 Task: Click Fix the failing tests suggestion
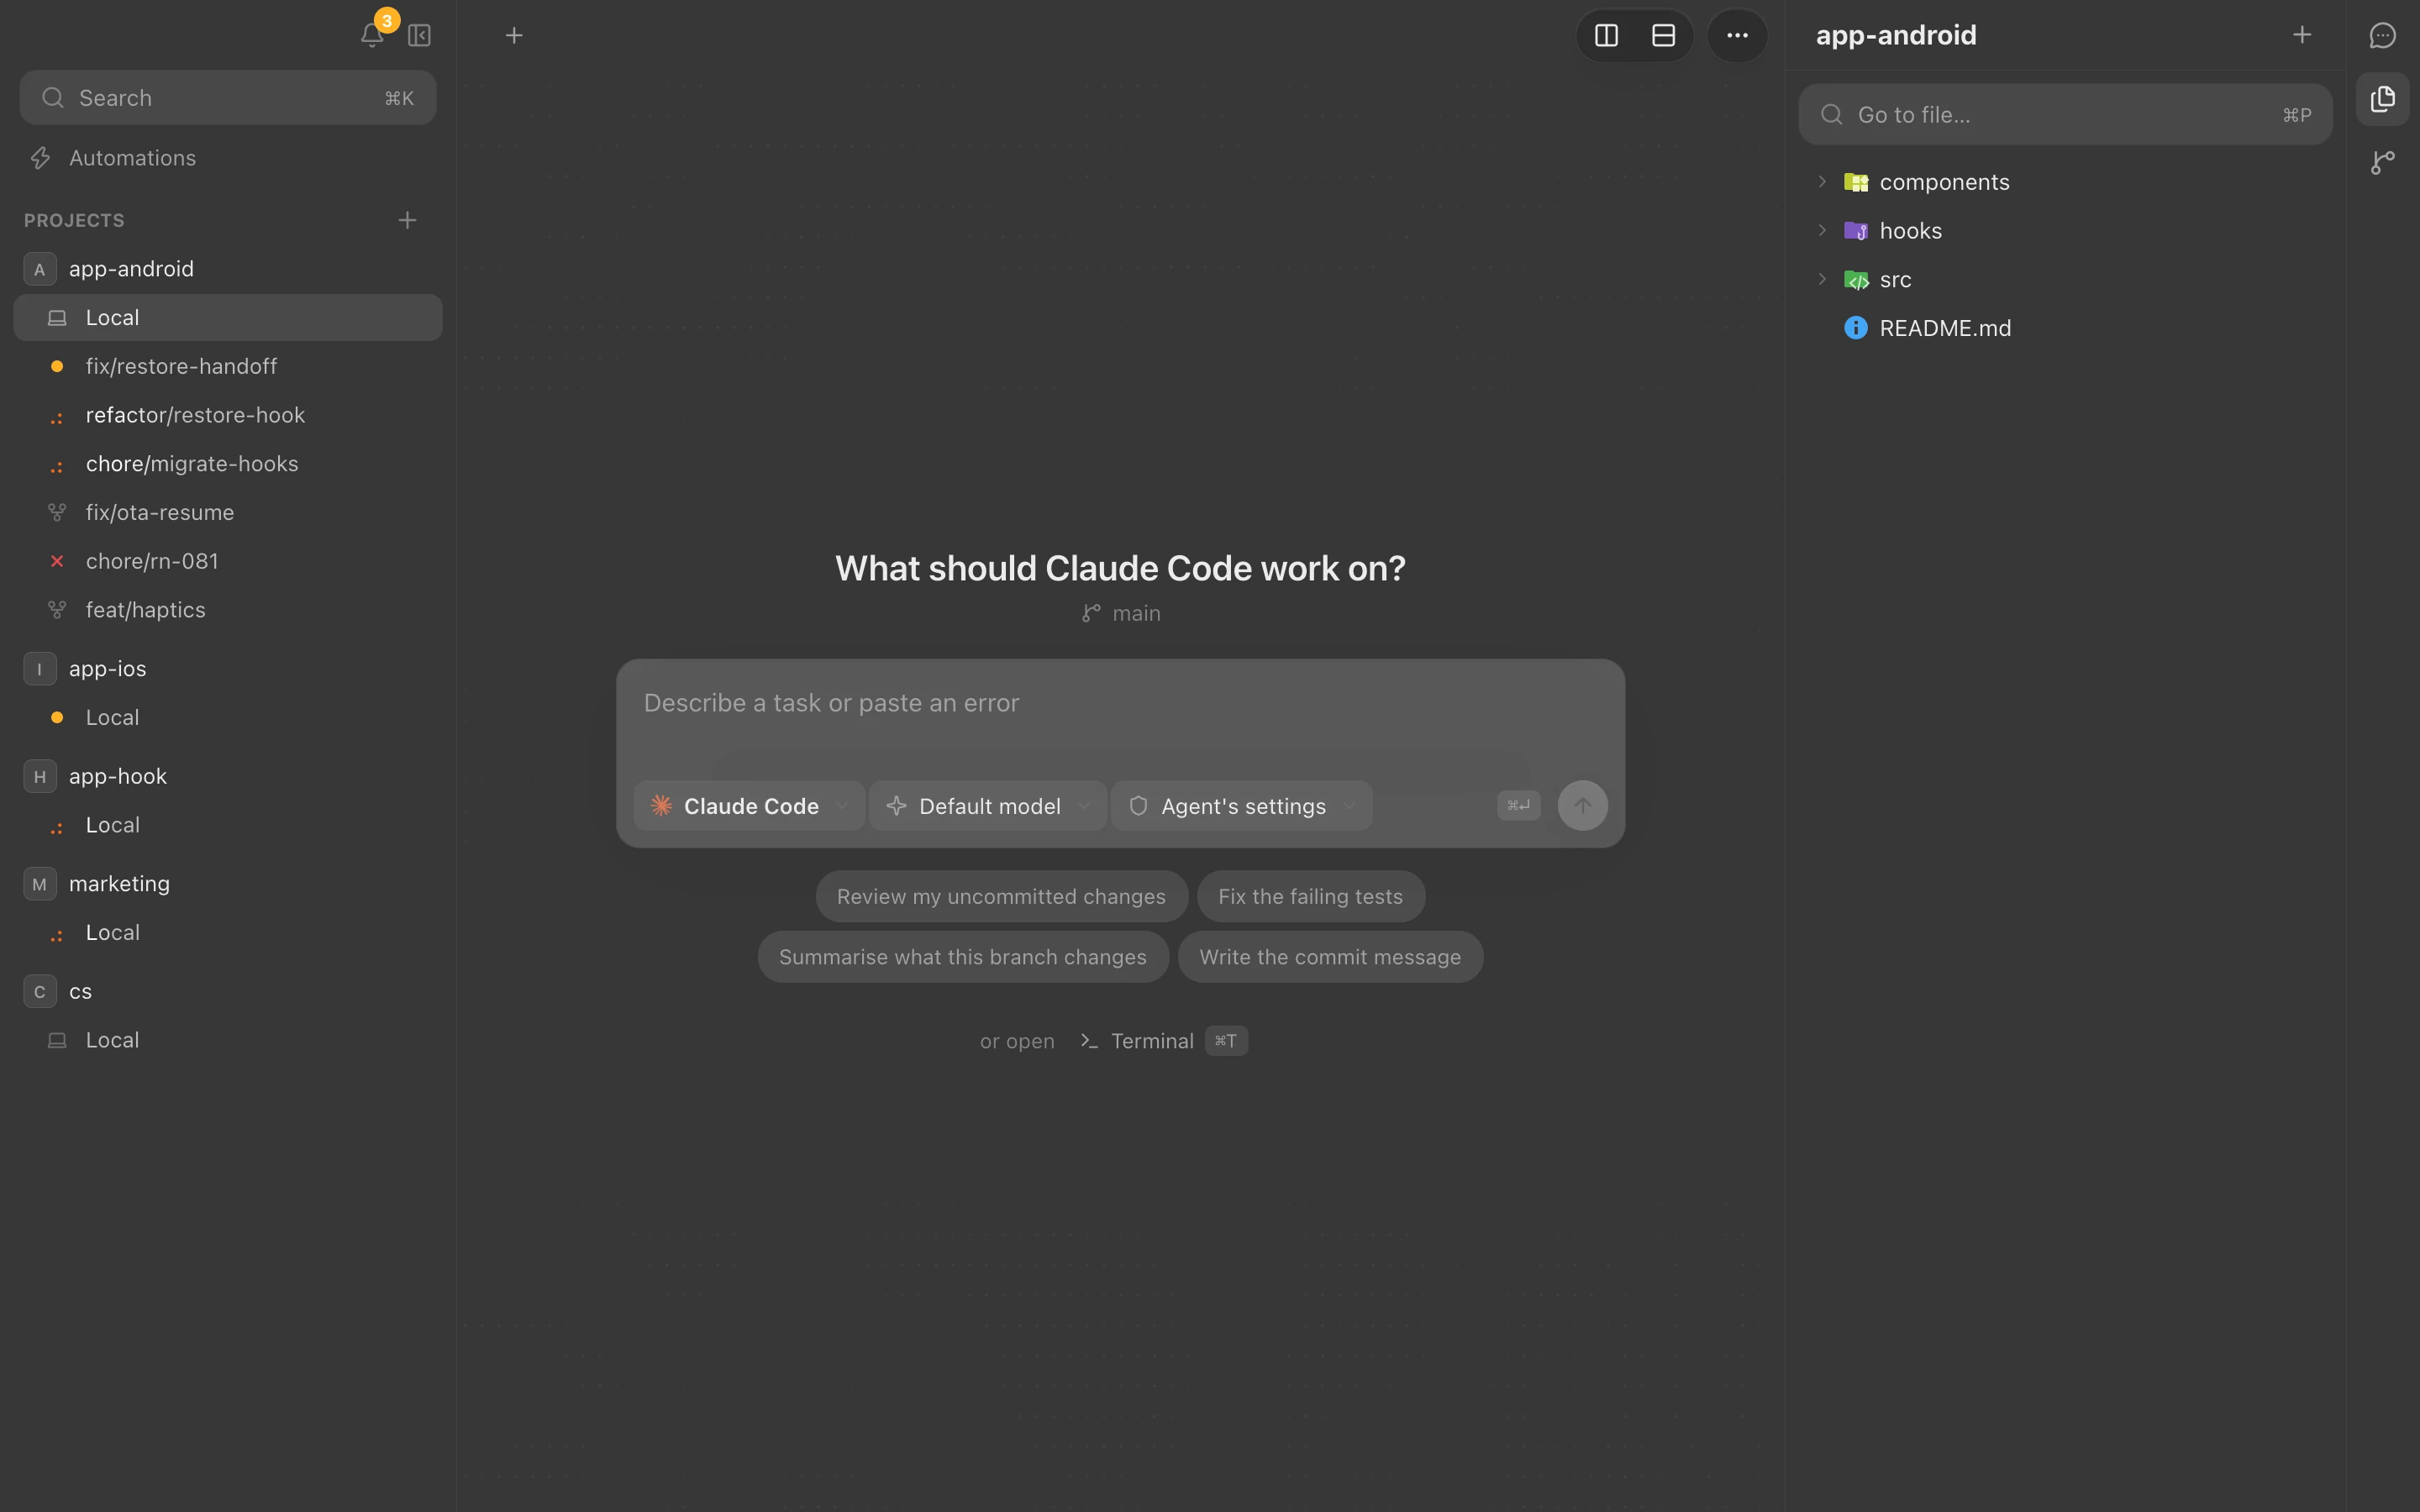pos(1310,897)
